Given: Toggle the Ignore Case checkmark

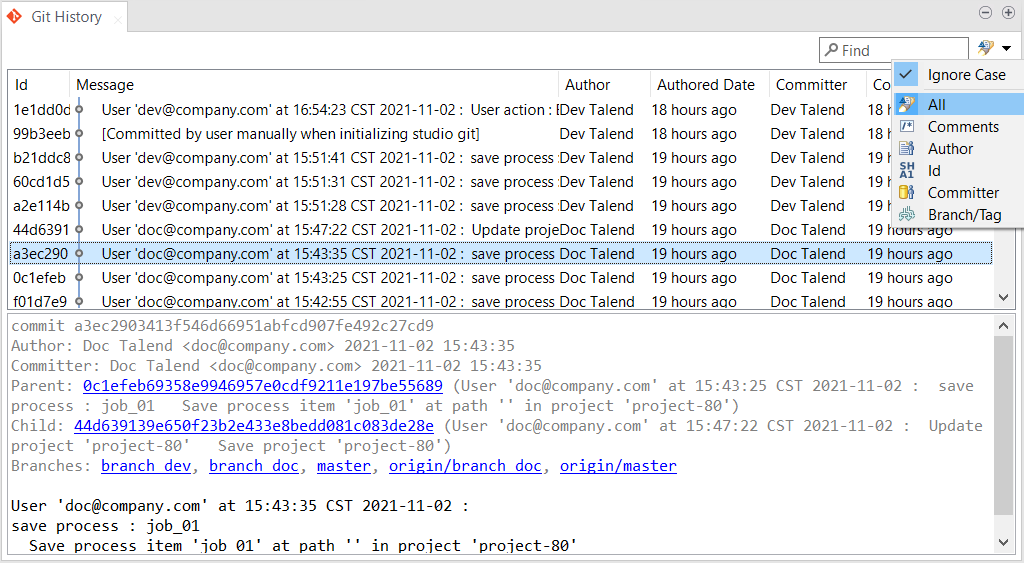Looking at the screenshot, I should tap(907, 74).
